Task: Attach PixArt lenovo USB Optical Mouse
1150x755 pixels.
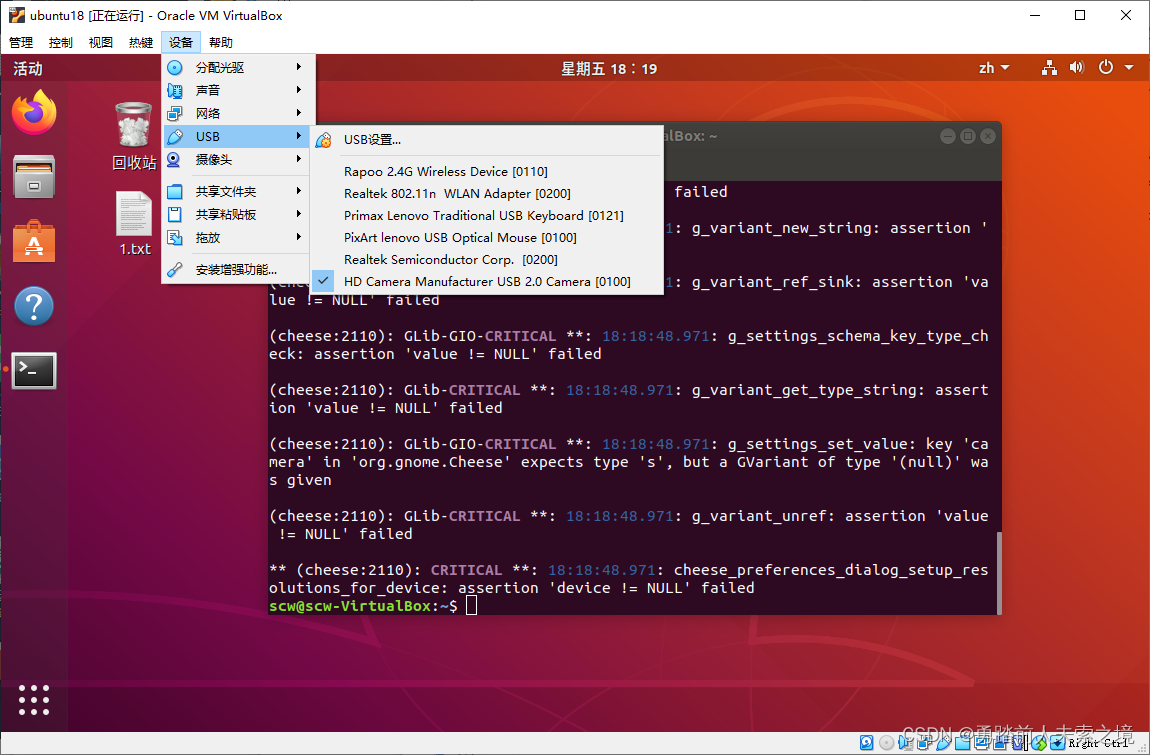Action: tap(487, 237)
